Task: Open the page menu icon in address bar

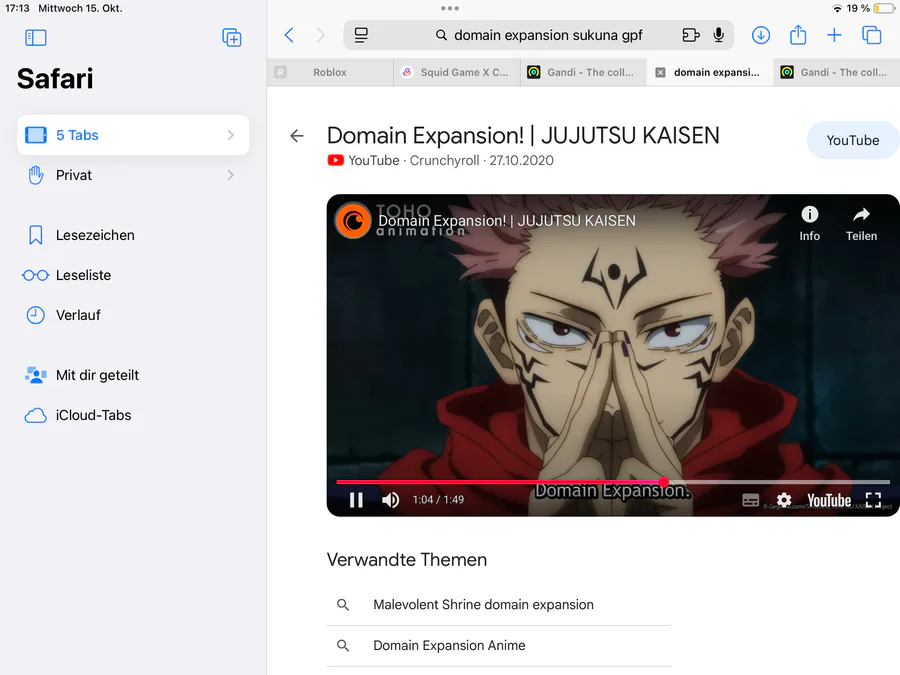Action: [361, 35]
